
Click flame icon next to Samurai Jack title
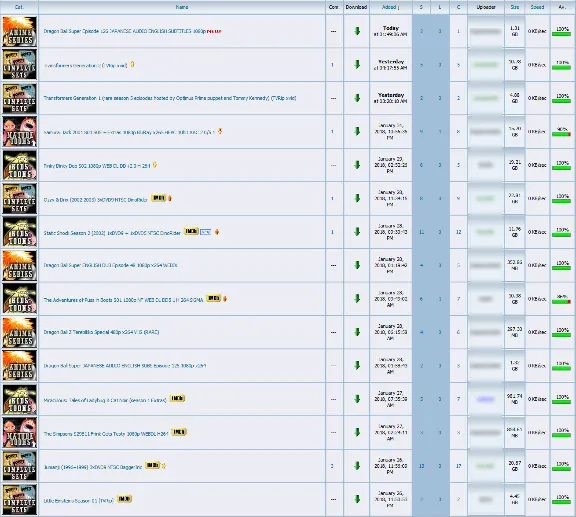click(x=220, y=131)
